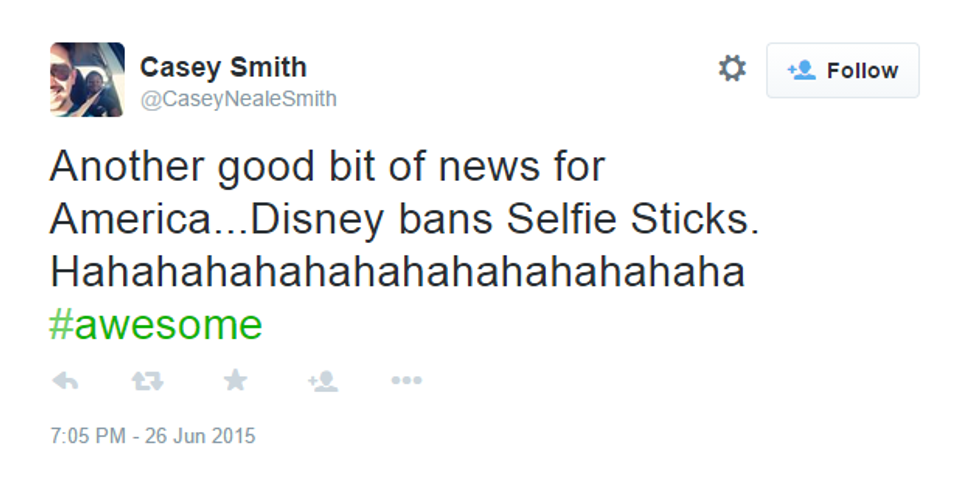Open Casey Smith's profile photo
The width and height of the screenshot is (980, 500).
click(x=87, y=80)
